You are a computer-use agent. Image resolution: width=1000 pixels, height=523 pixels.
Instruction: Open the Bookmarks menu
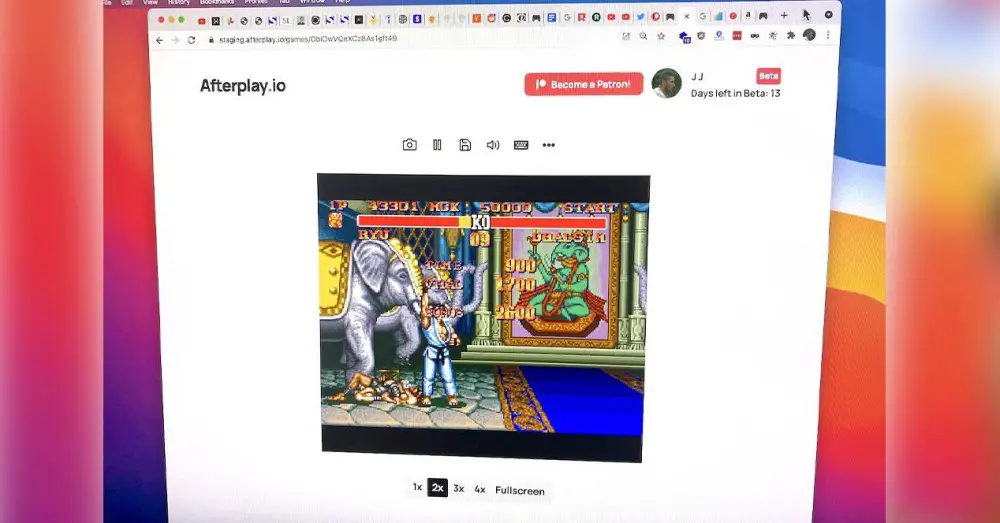[217, 3]
